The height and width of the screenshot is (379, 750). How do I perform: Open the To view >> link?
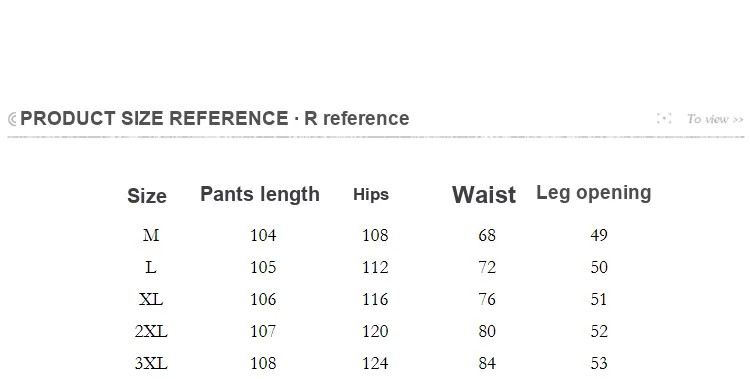point(715,119)
